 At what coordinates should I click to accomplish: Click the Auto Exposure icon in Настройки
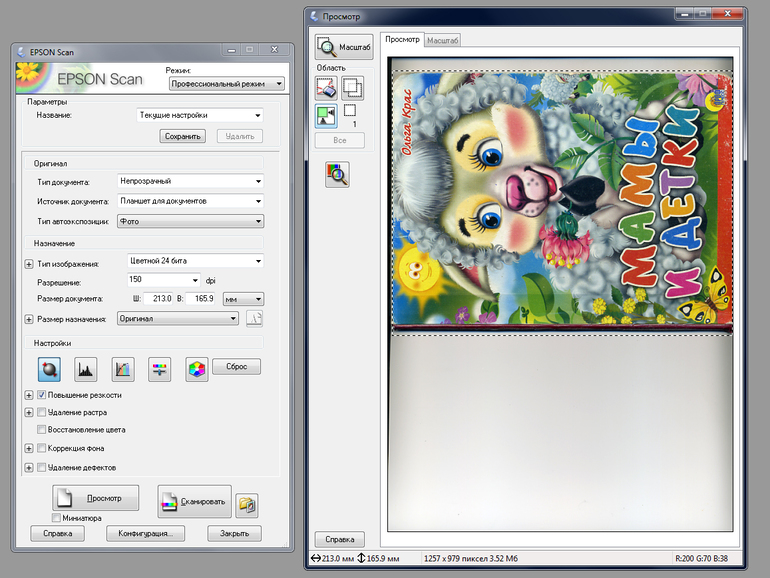coord(49,369)
